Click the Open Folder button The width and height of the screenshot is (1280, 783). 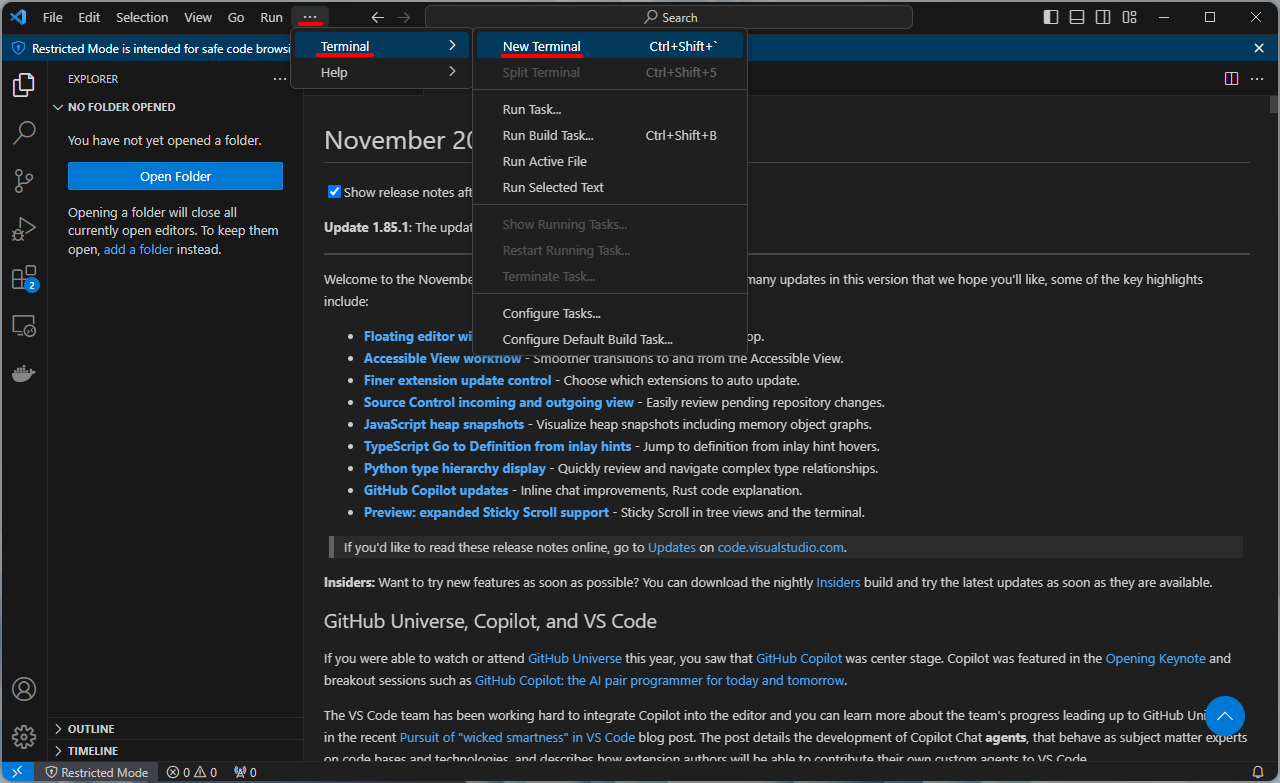pos(175,176)
